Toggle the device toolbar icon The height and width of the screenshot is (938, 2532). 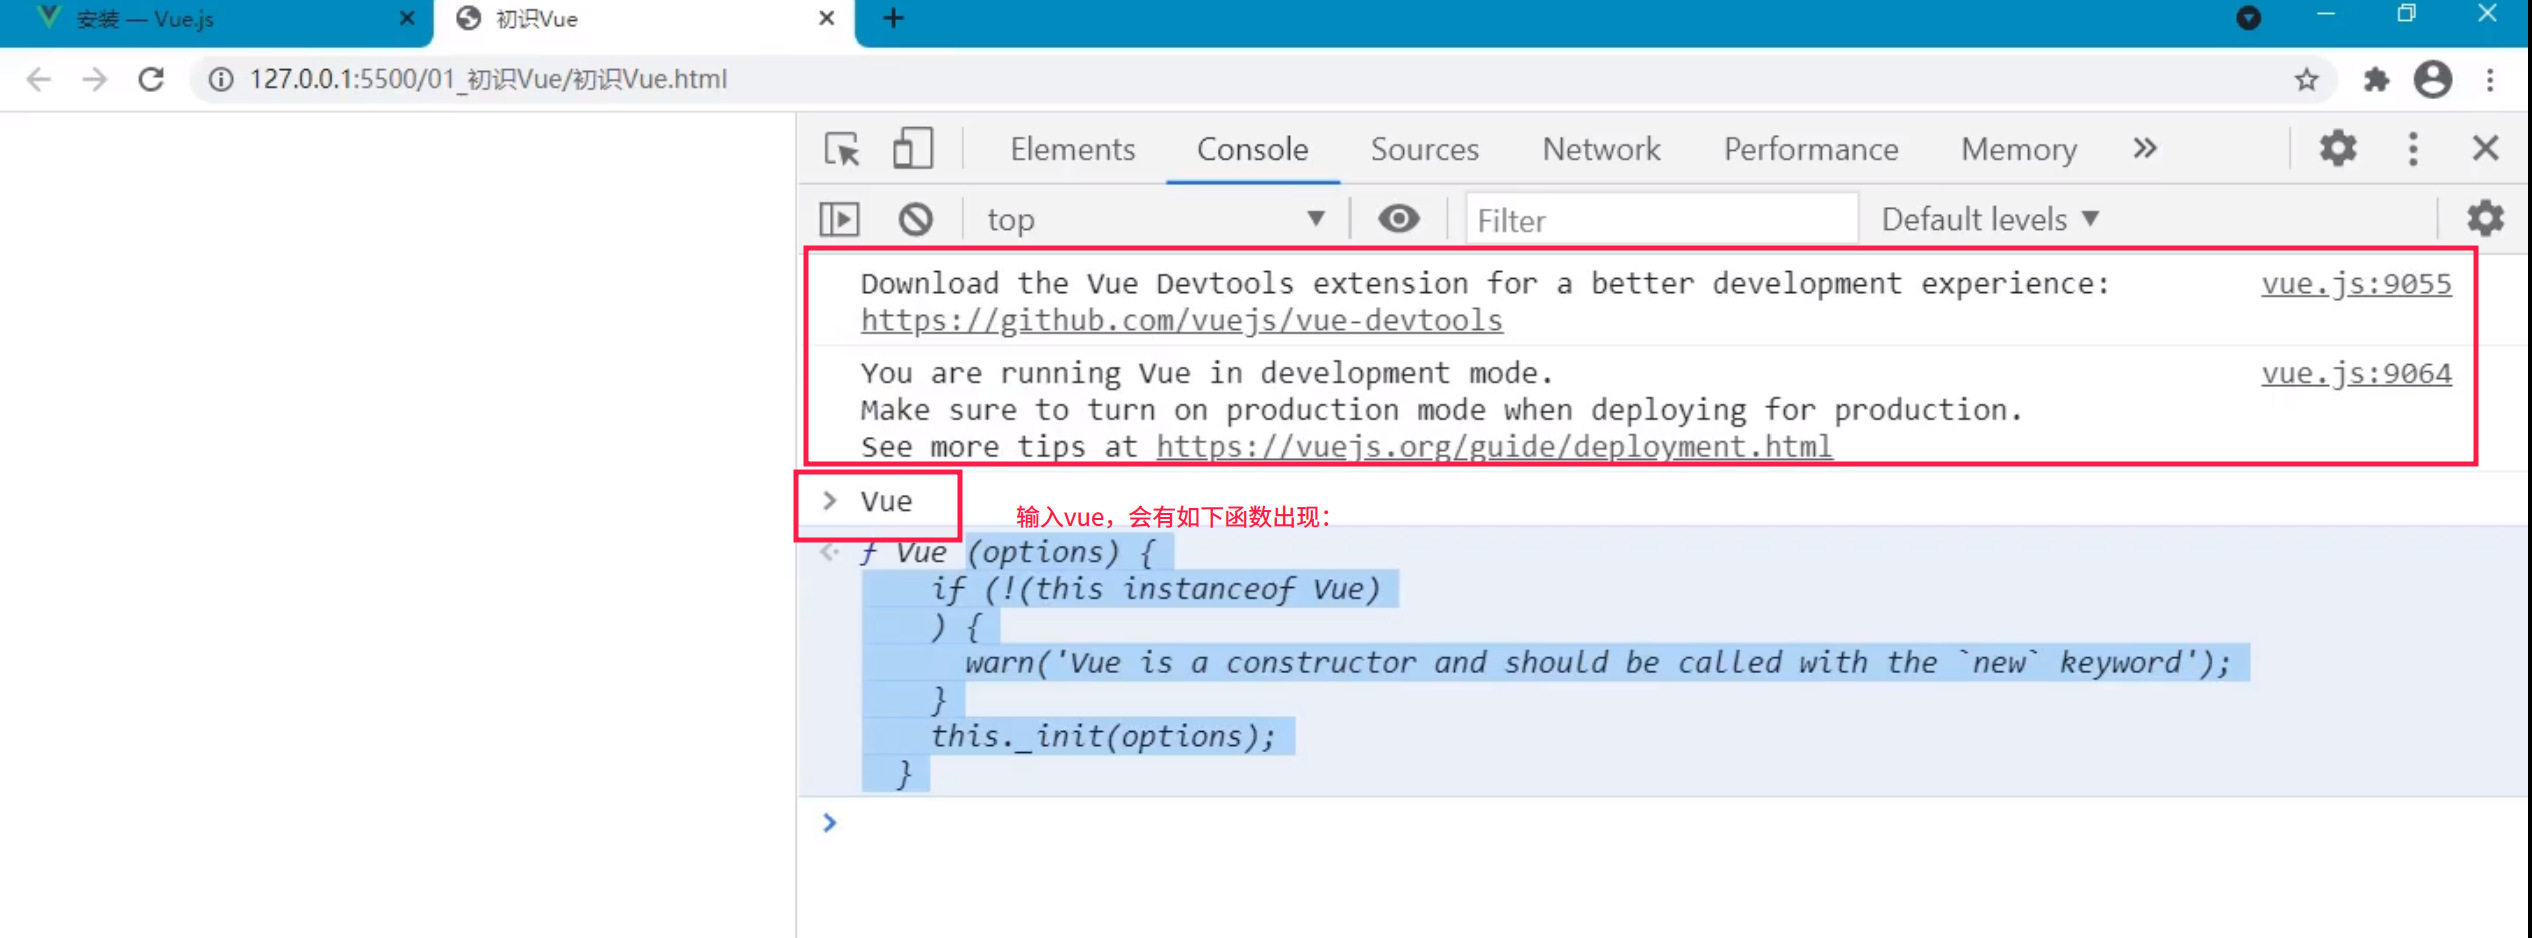(x=912, y=149)
